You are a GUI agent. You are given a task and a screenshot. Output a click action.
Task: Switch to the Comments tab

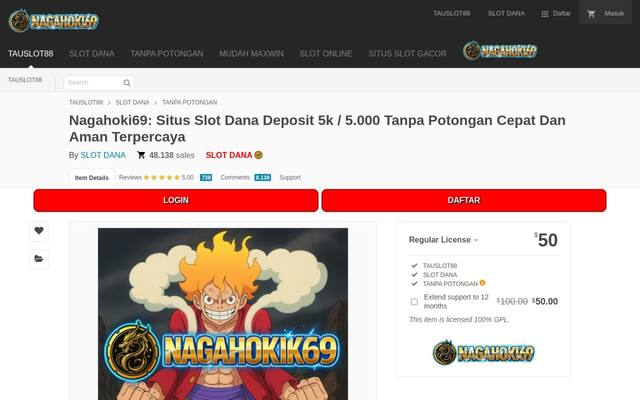tap(235, 178)
